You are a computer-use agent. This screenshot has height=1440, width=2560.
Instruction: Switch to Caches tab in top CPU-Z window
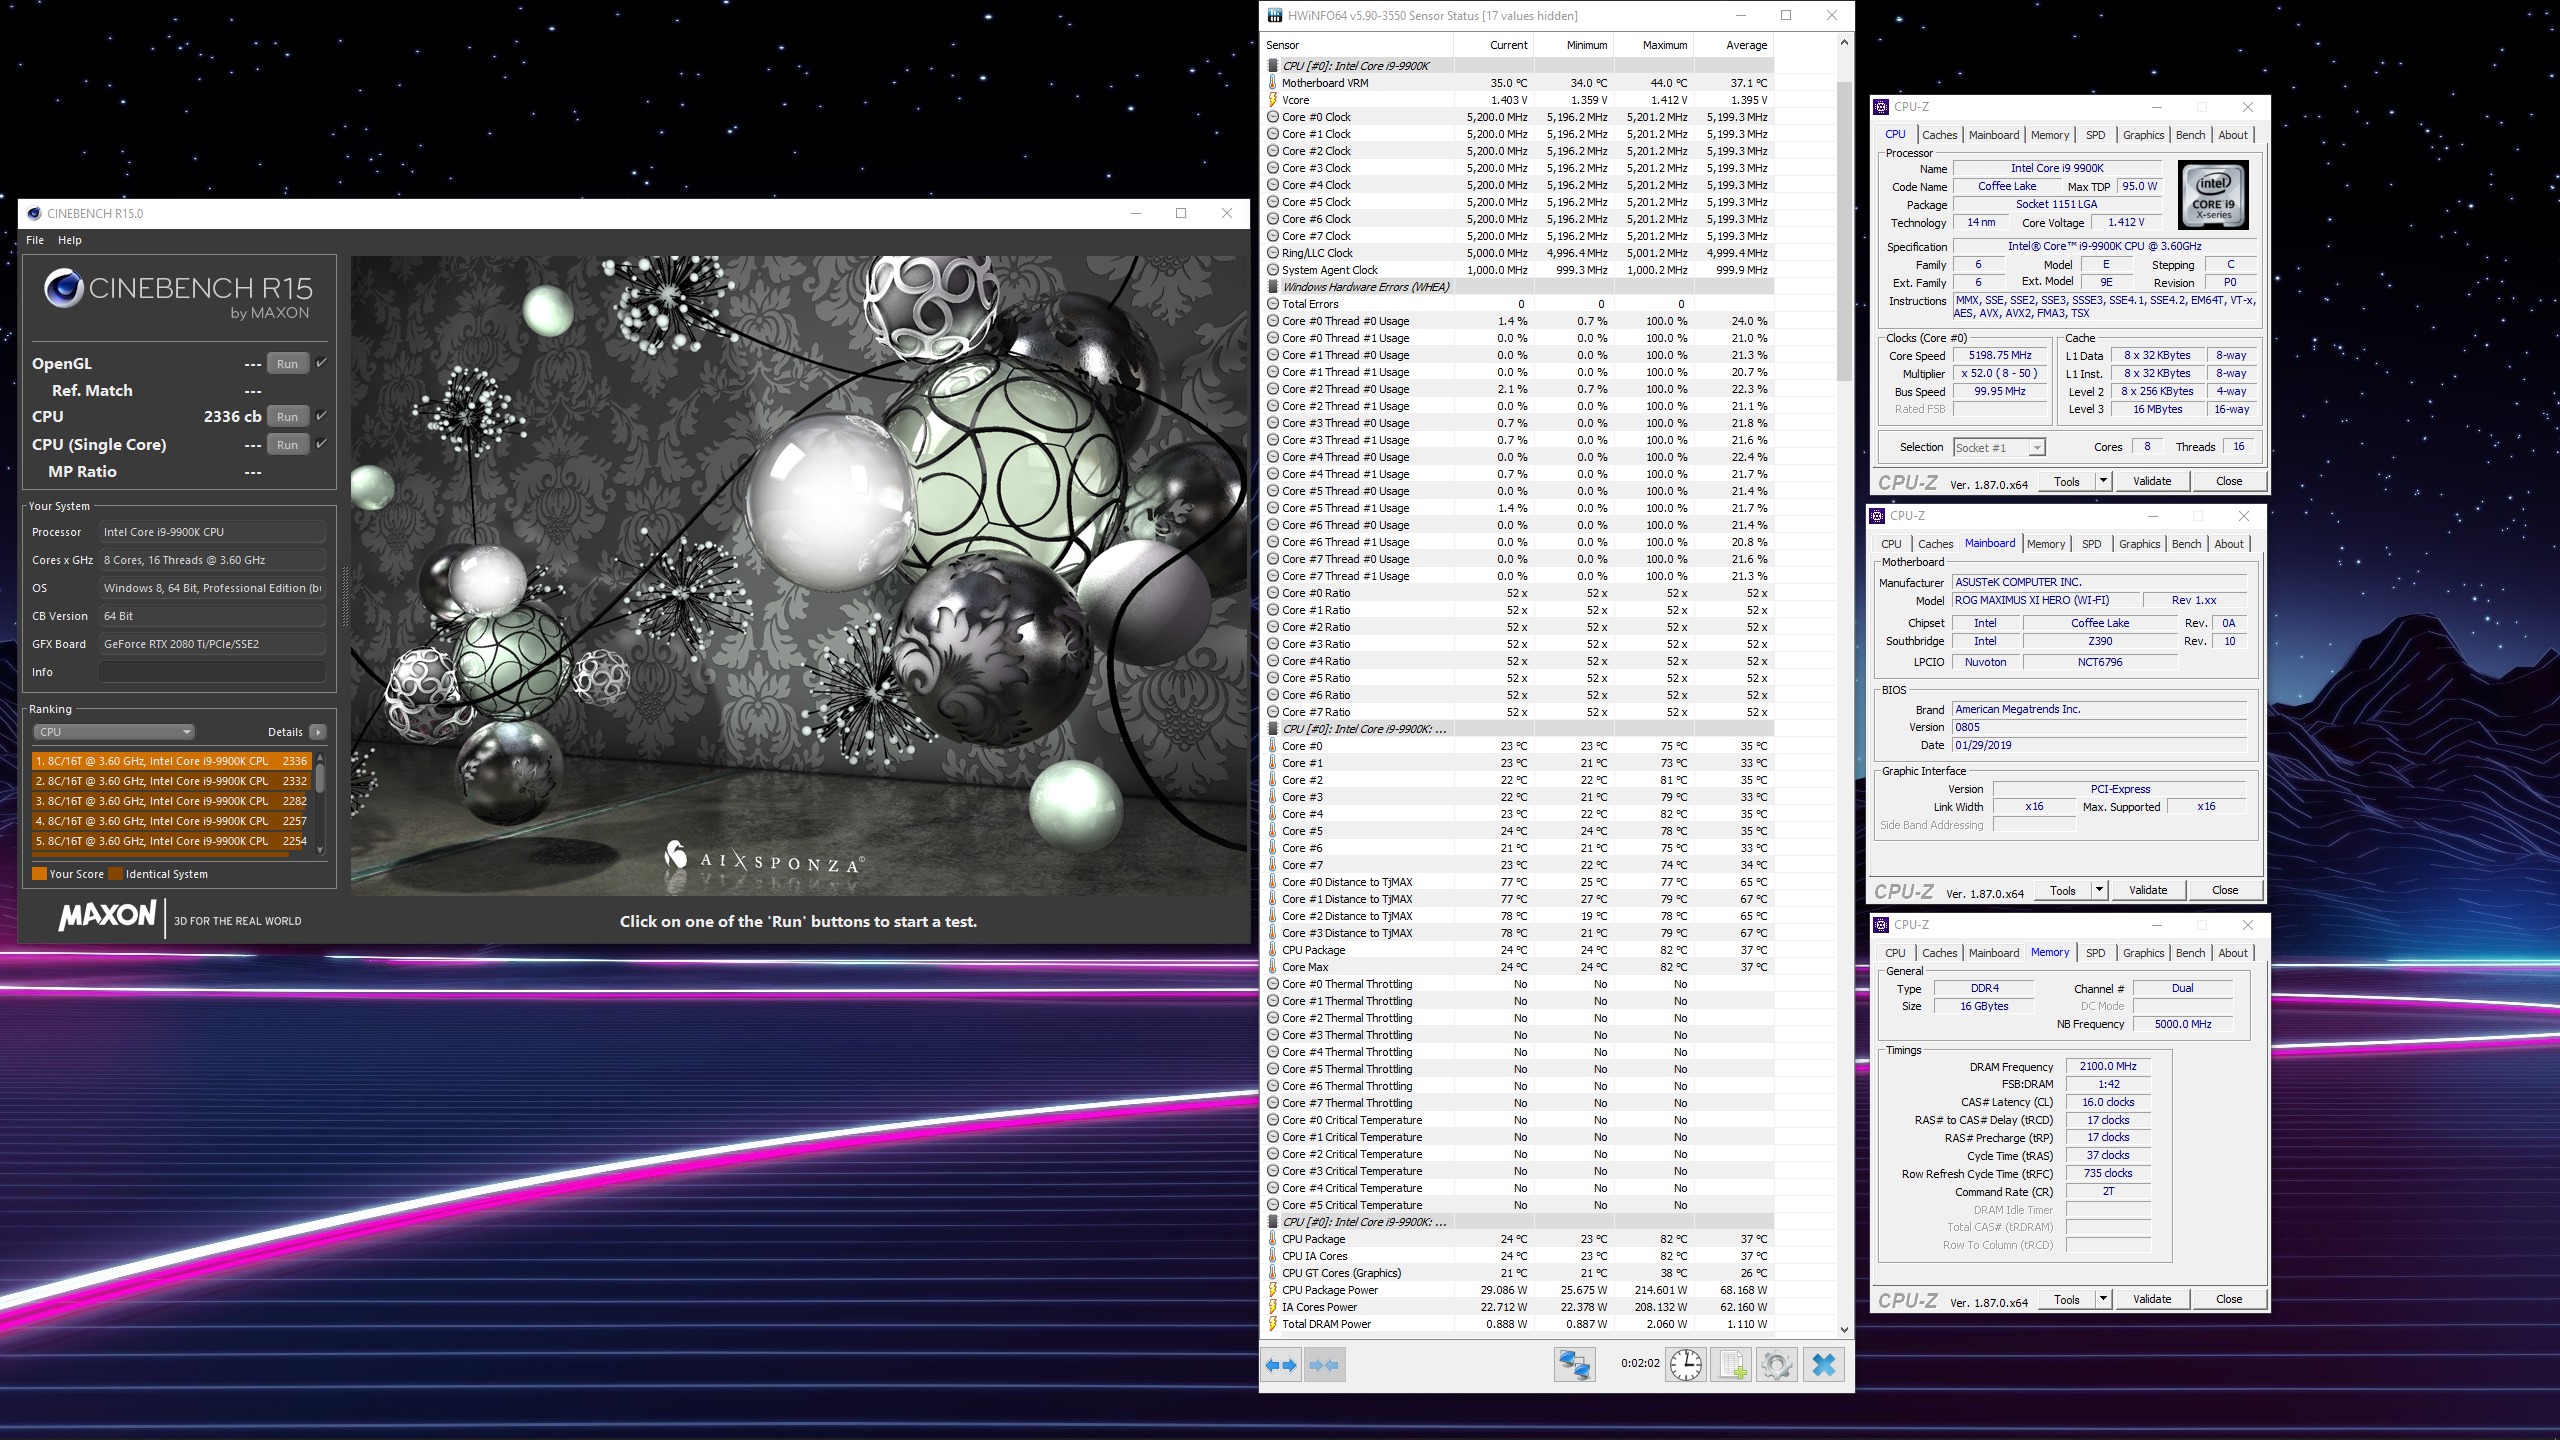[x=1939, y=135]
